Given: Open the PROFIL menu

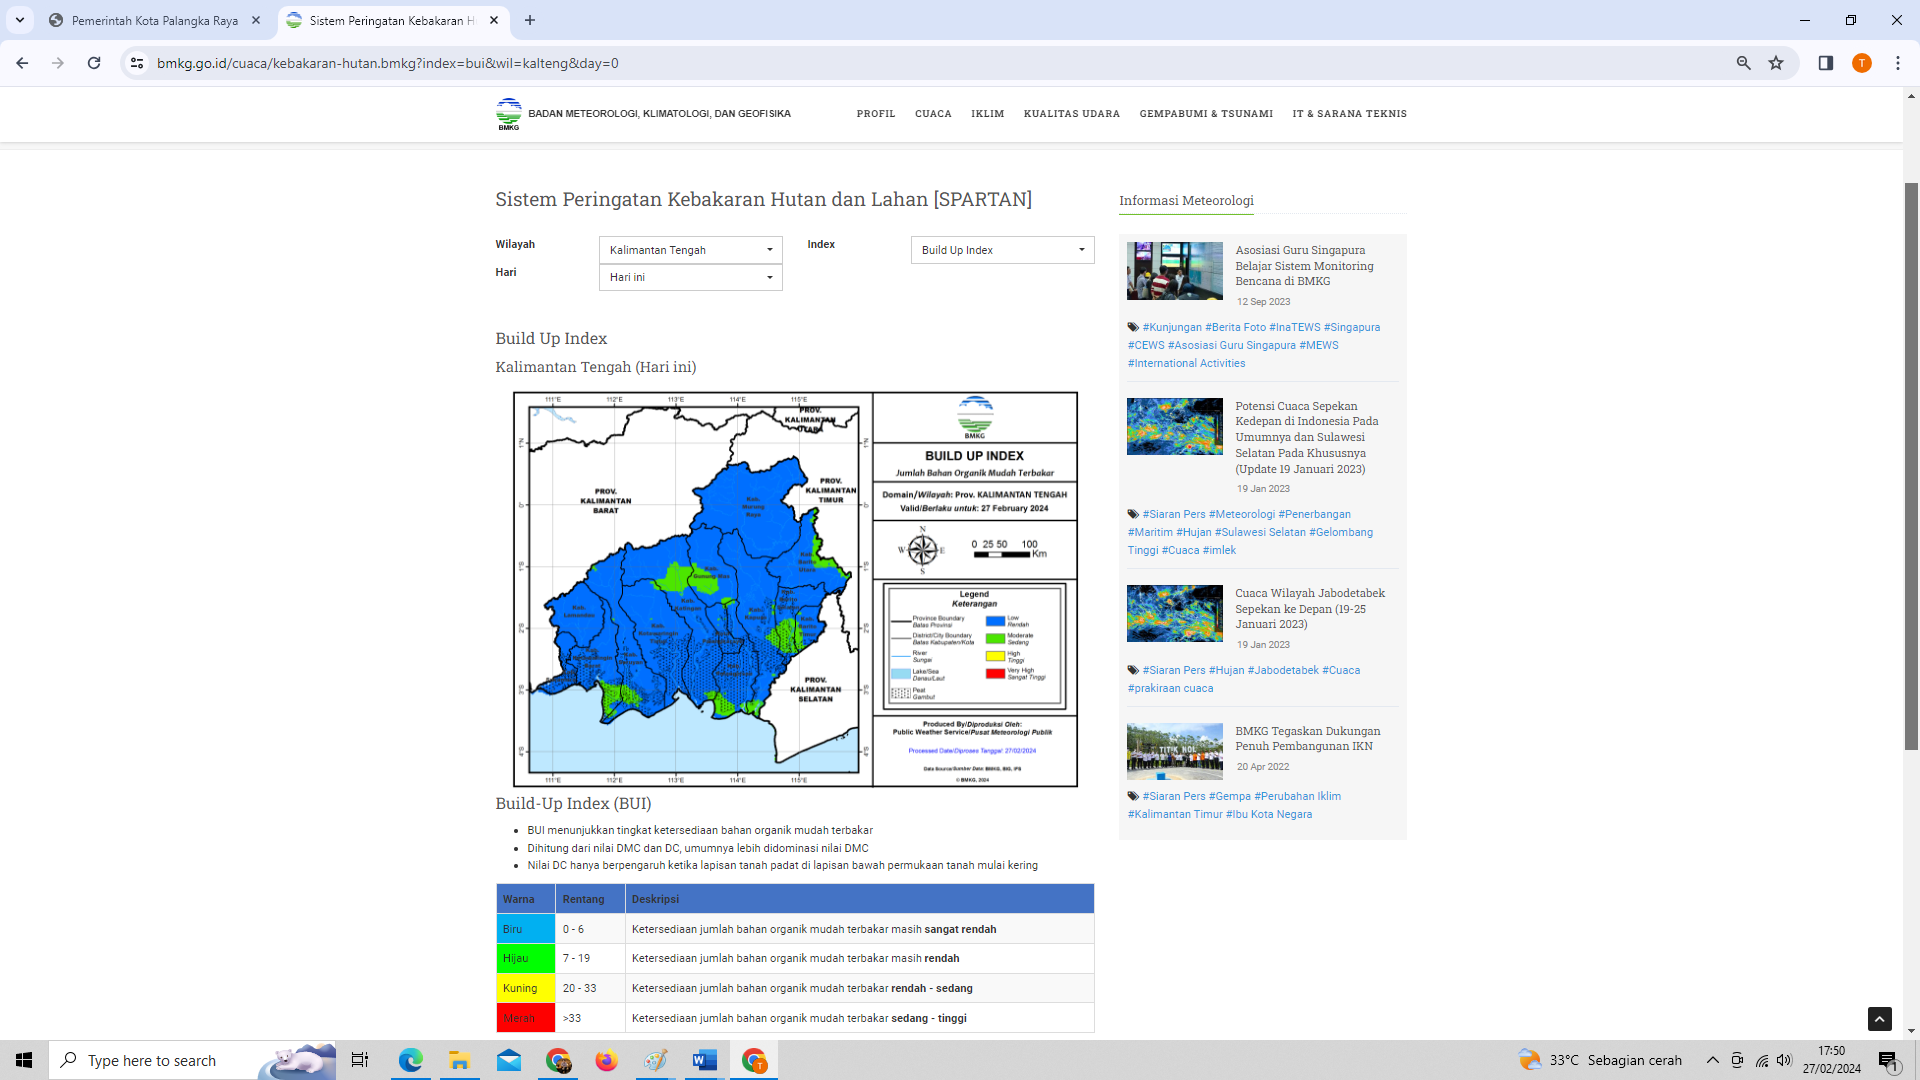Looking at the screenshot, I should pyautogui.click(x=876, y=114).
